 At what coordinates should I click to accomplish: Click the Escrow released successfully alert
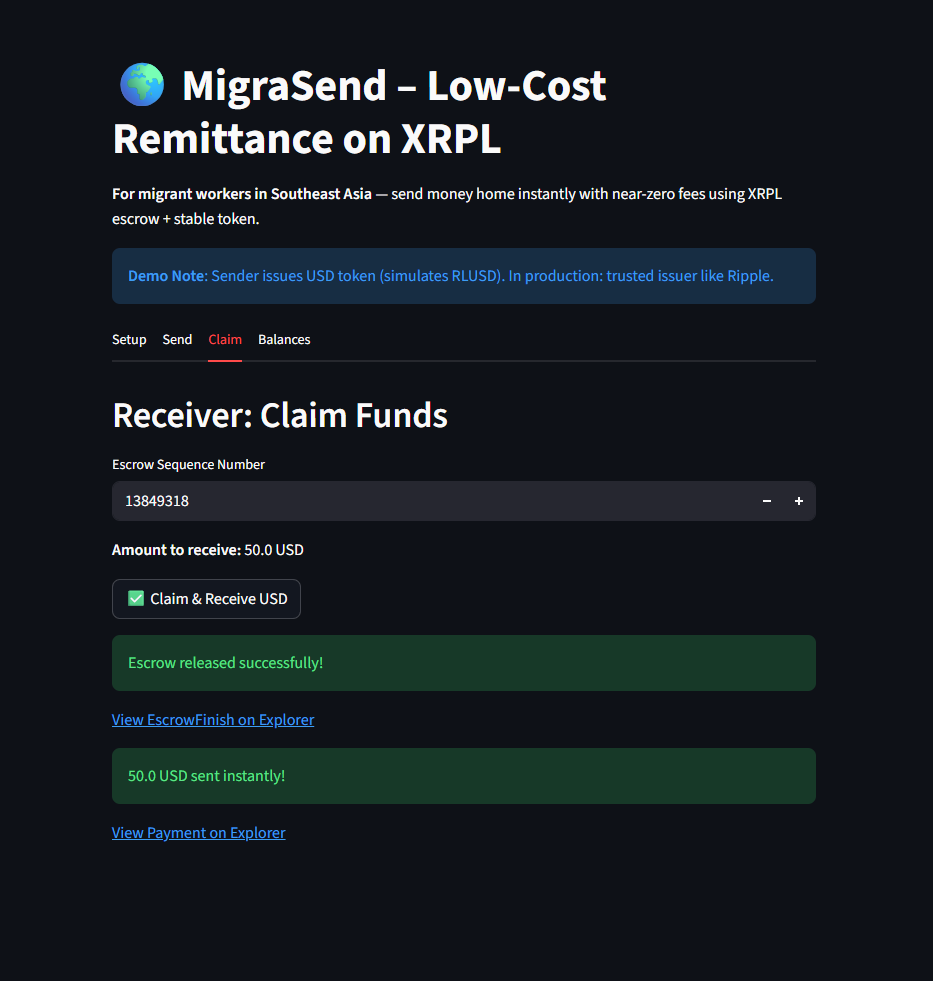[464, 663]
